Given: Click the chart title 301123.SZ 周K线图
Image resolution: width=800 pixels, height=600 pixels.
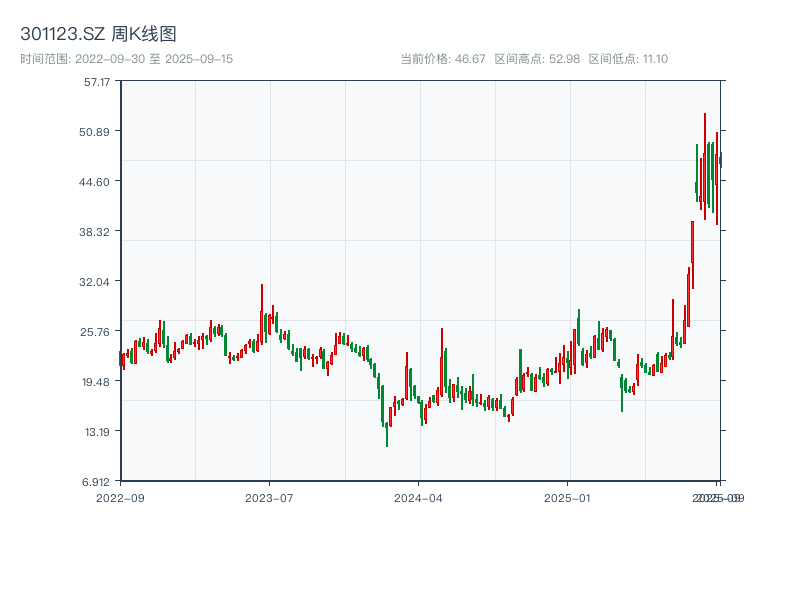Looking at the screenshot, I should pos(98,34).
